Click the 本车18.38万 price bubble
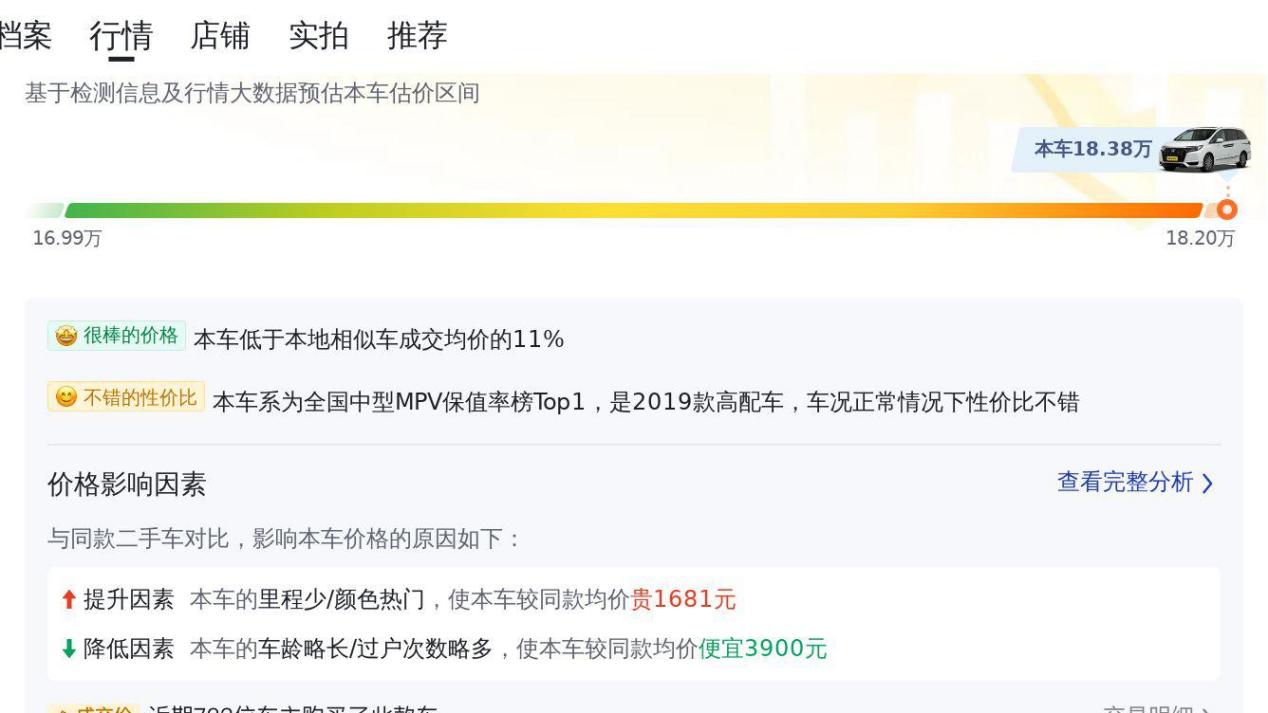 pos(1093,150)
